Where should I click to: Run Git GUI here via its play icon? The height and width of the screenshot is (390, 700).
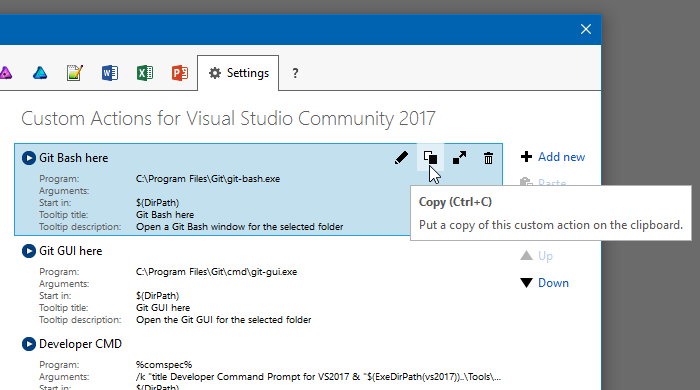(x=29, y=251)
